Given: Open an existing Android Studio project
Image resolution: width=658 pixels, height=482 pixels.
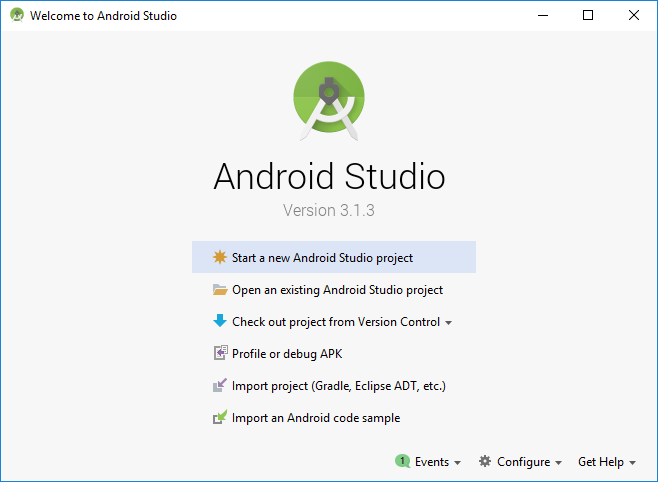Looking at the screenshot, I should tap(334, 290).
